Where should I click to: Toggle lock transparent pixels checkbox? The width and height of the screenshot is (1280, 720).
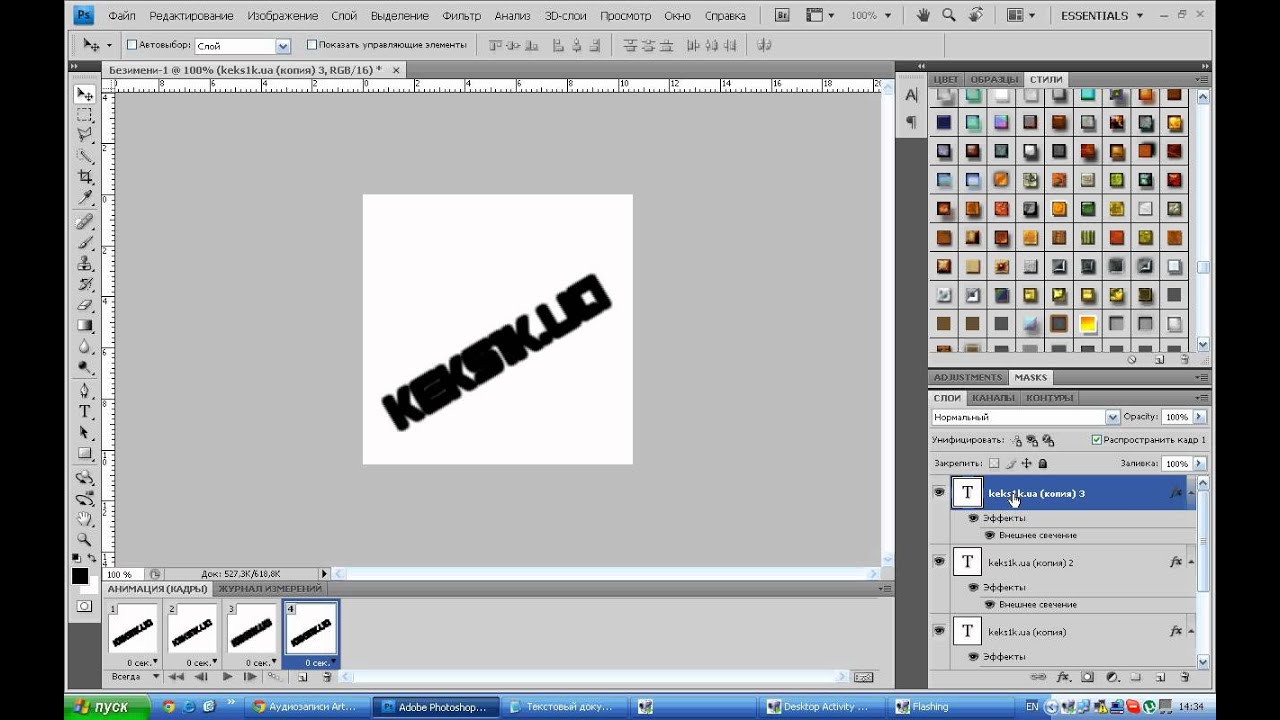(994, 464)
